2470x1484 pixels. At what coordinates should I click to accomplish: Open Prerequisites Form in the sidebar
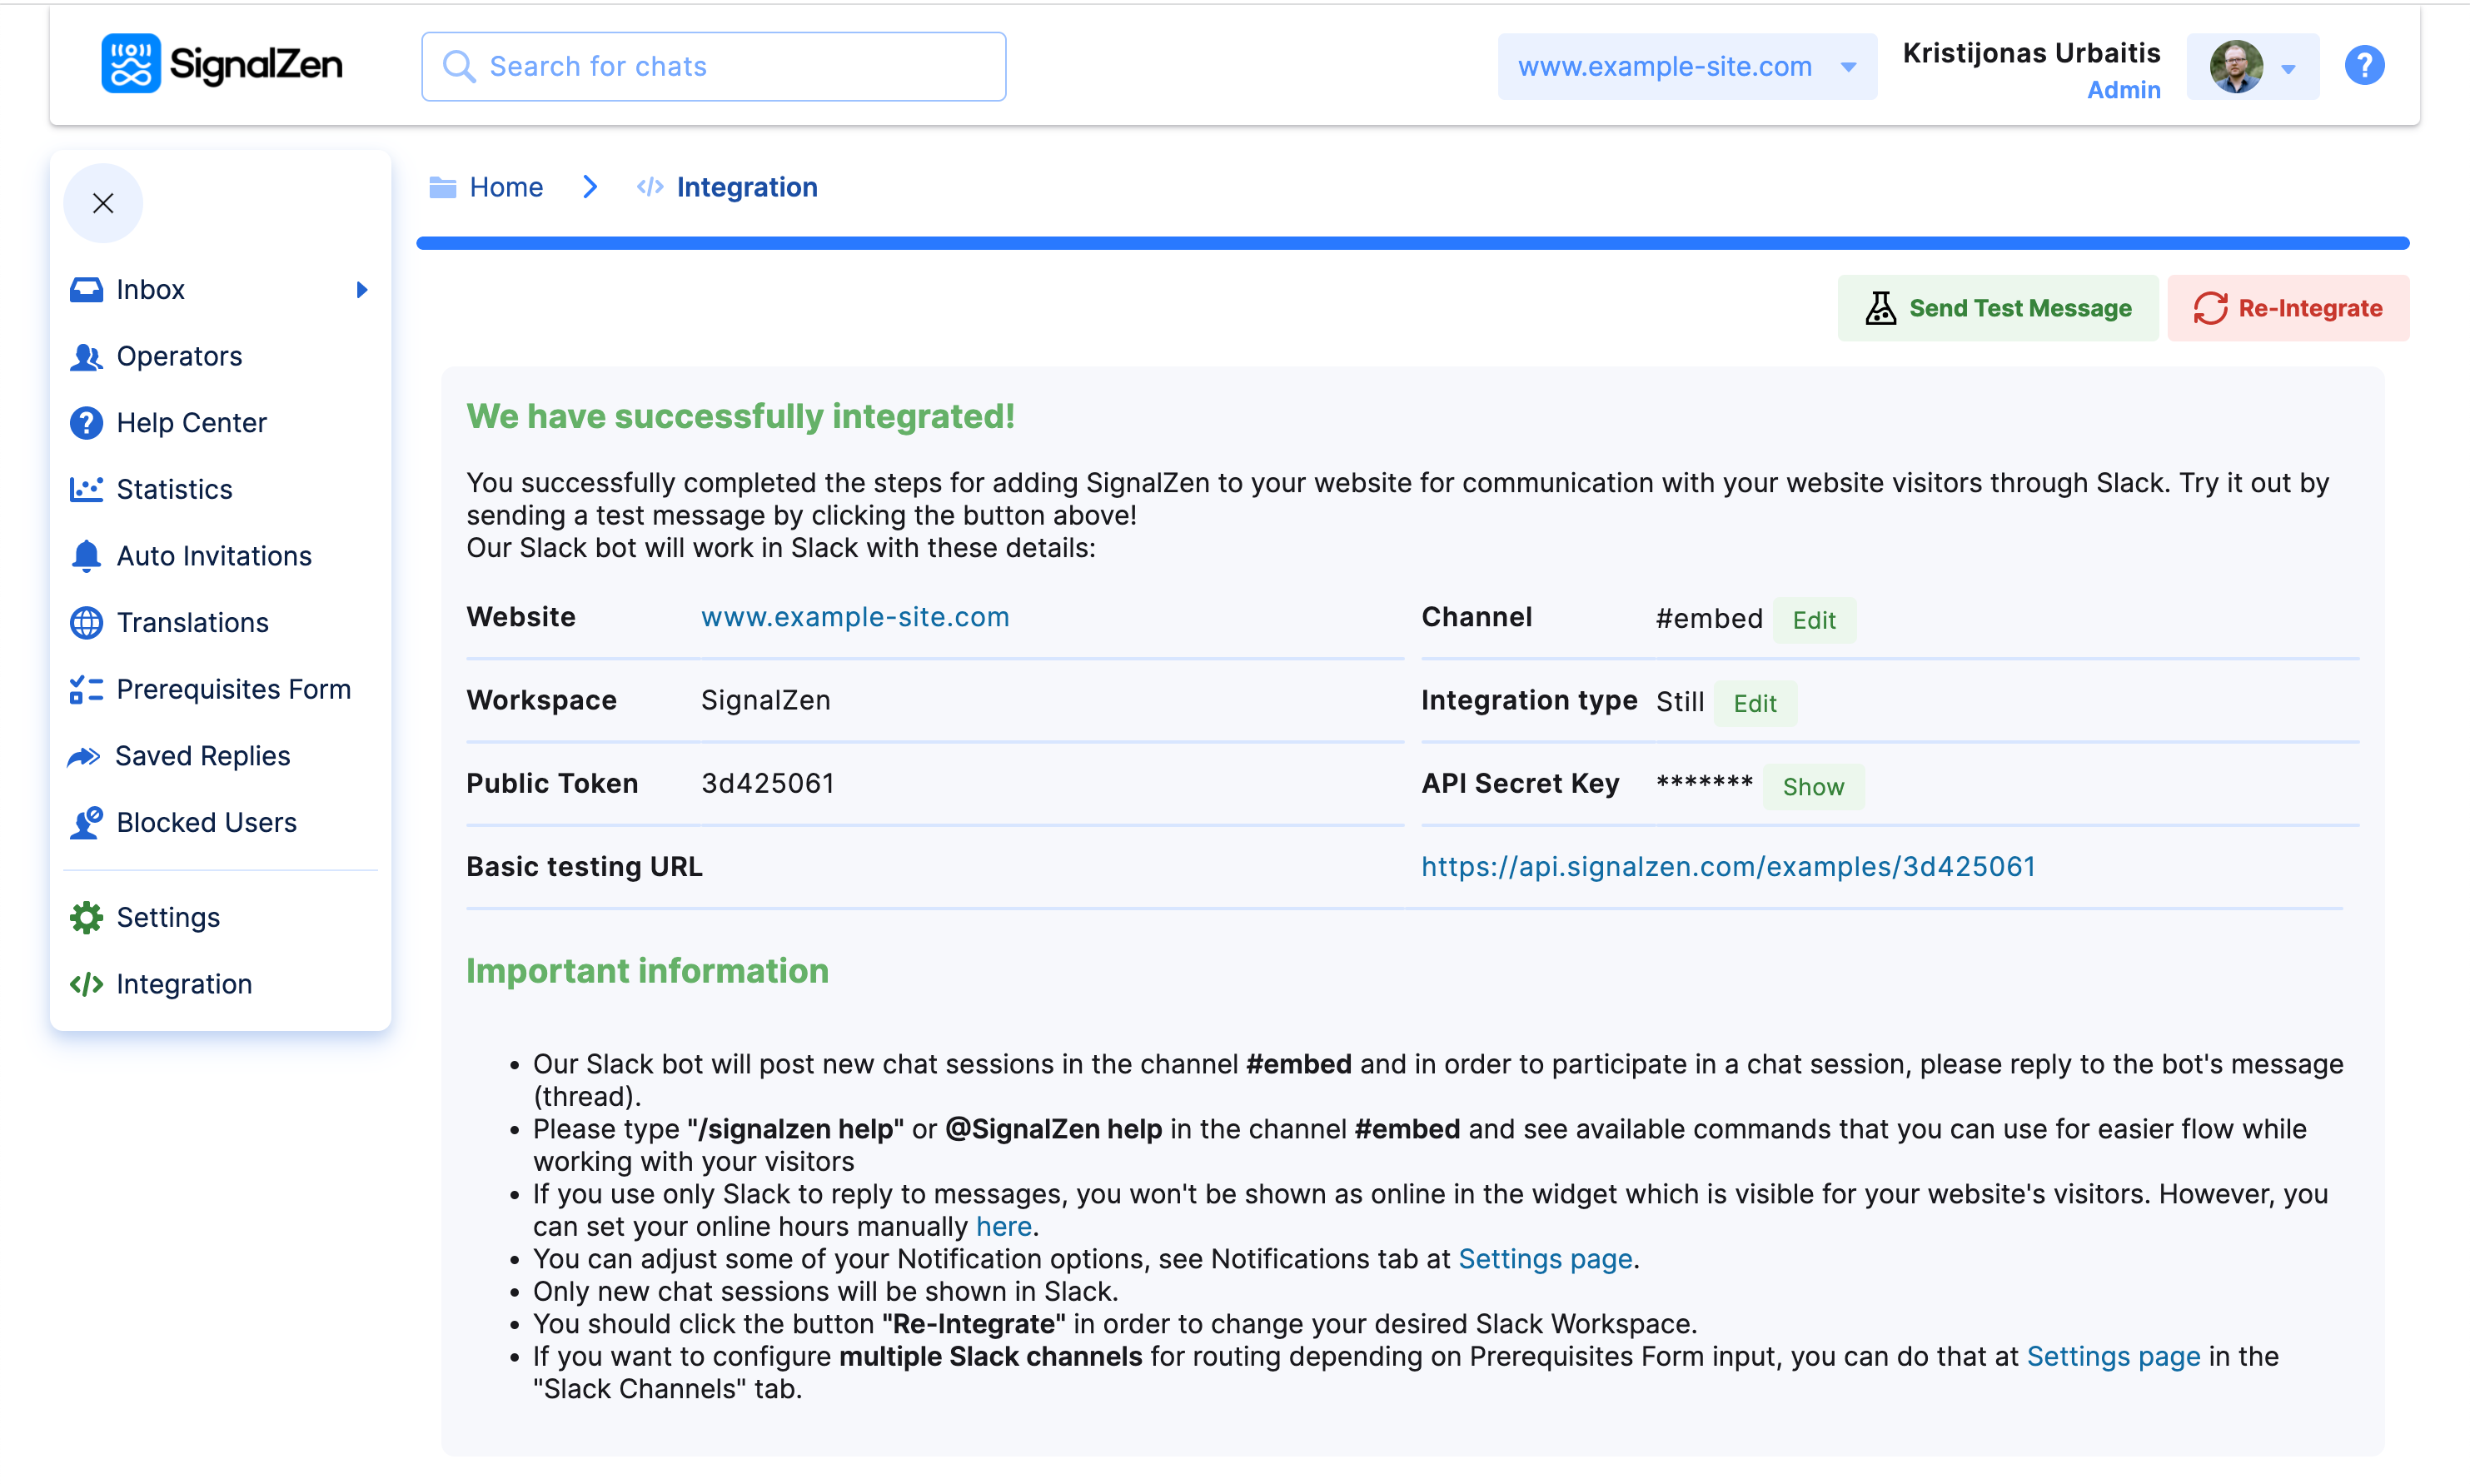click(233, 689)
